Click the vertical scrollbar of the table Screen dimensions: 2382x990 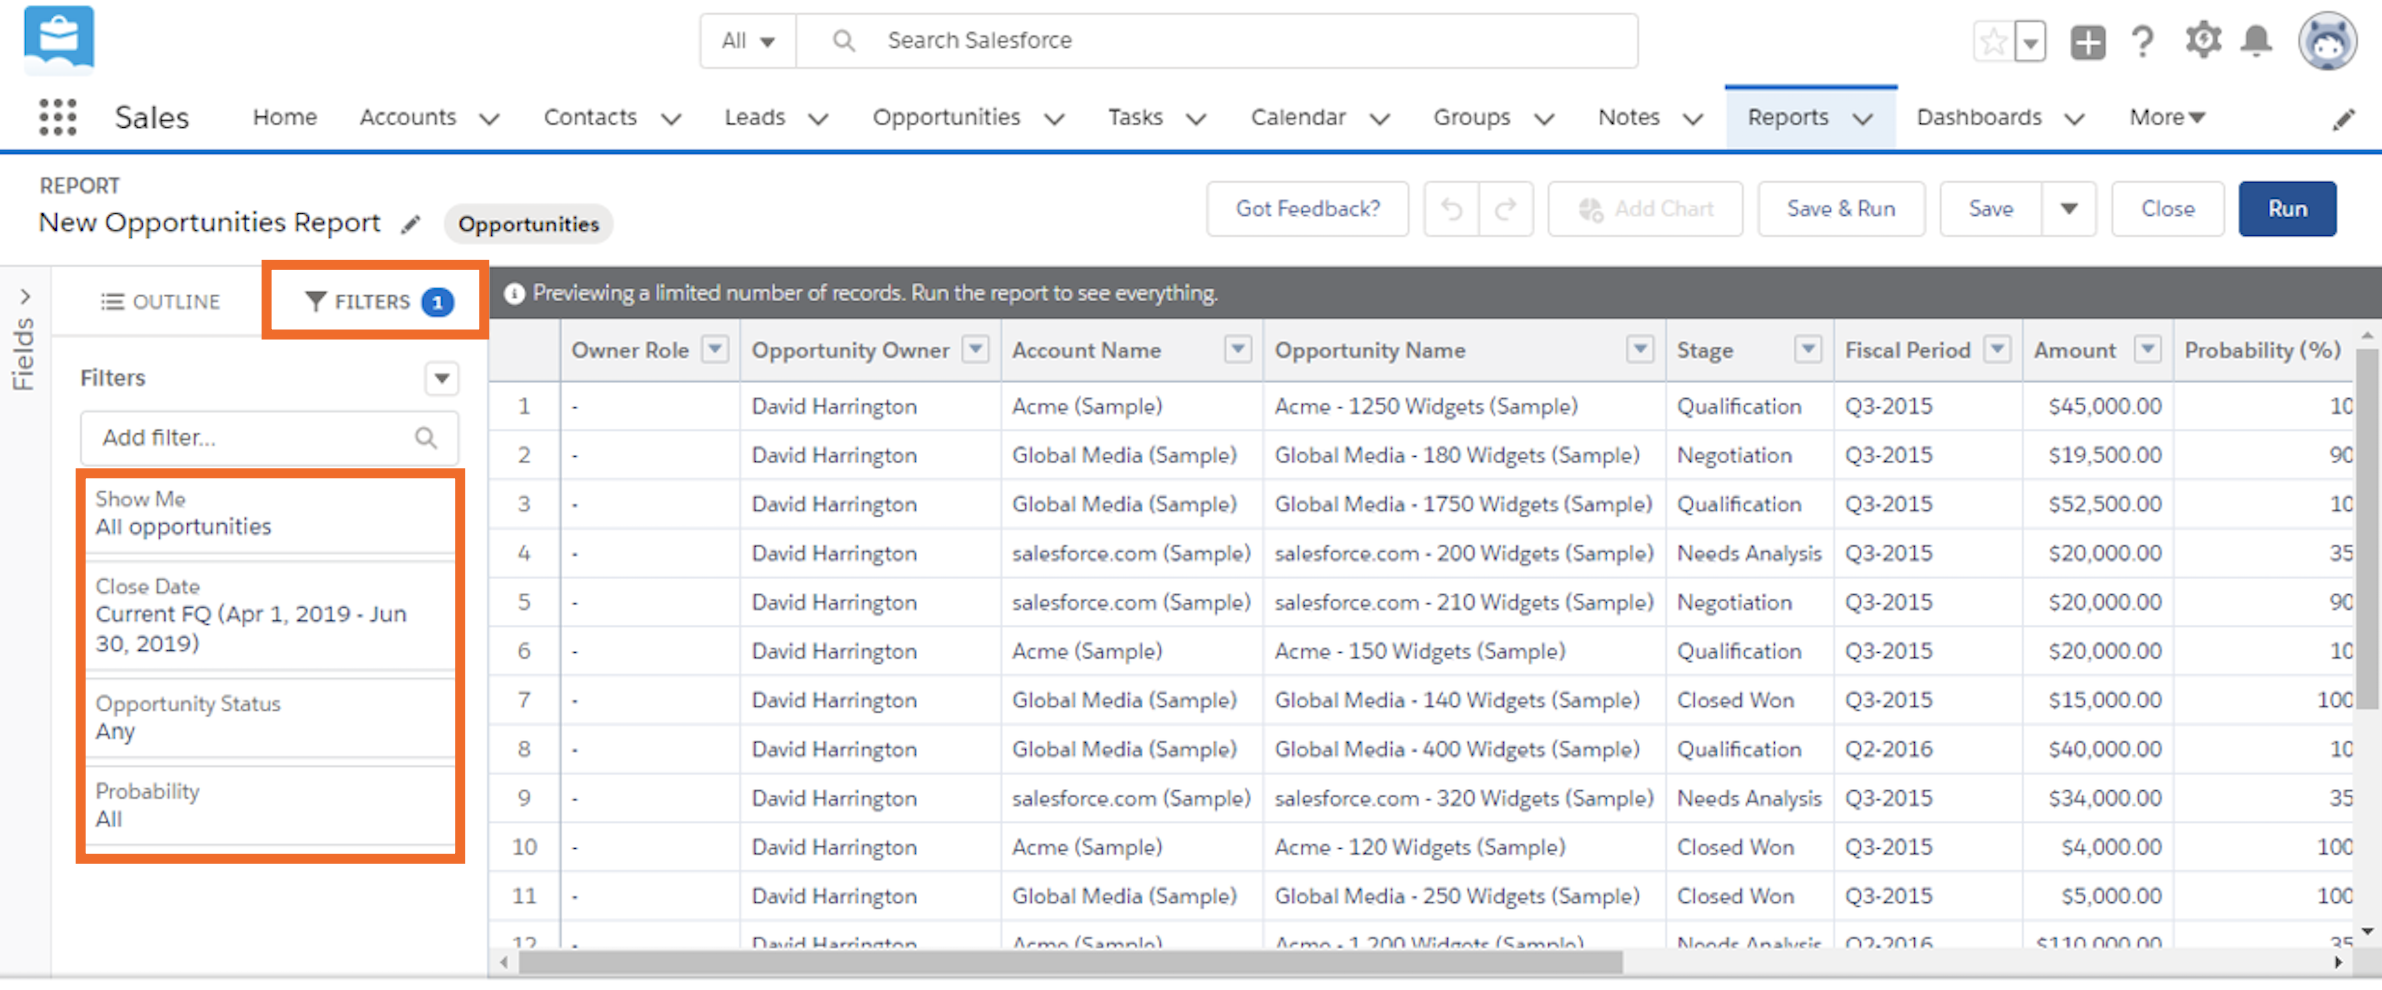click(2367, 528)
